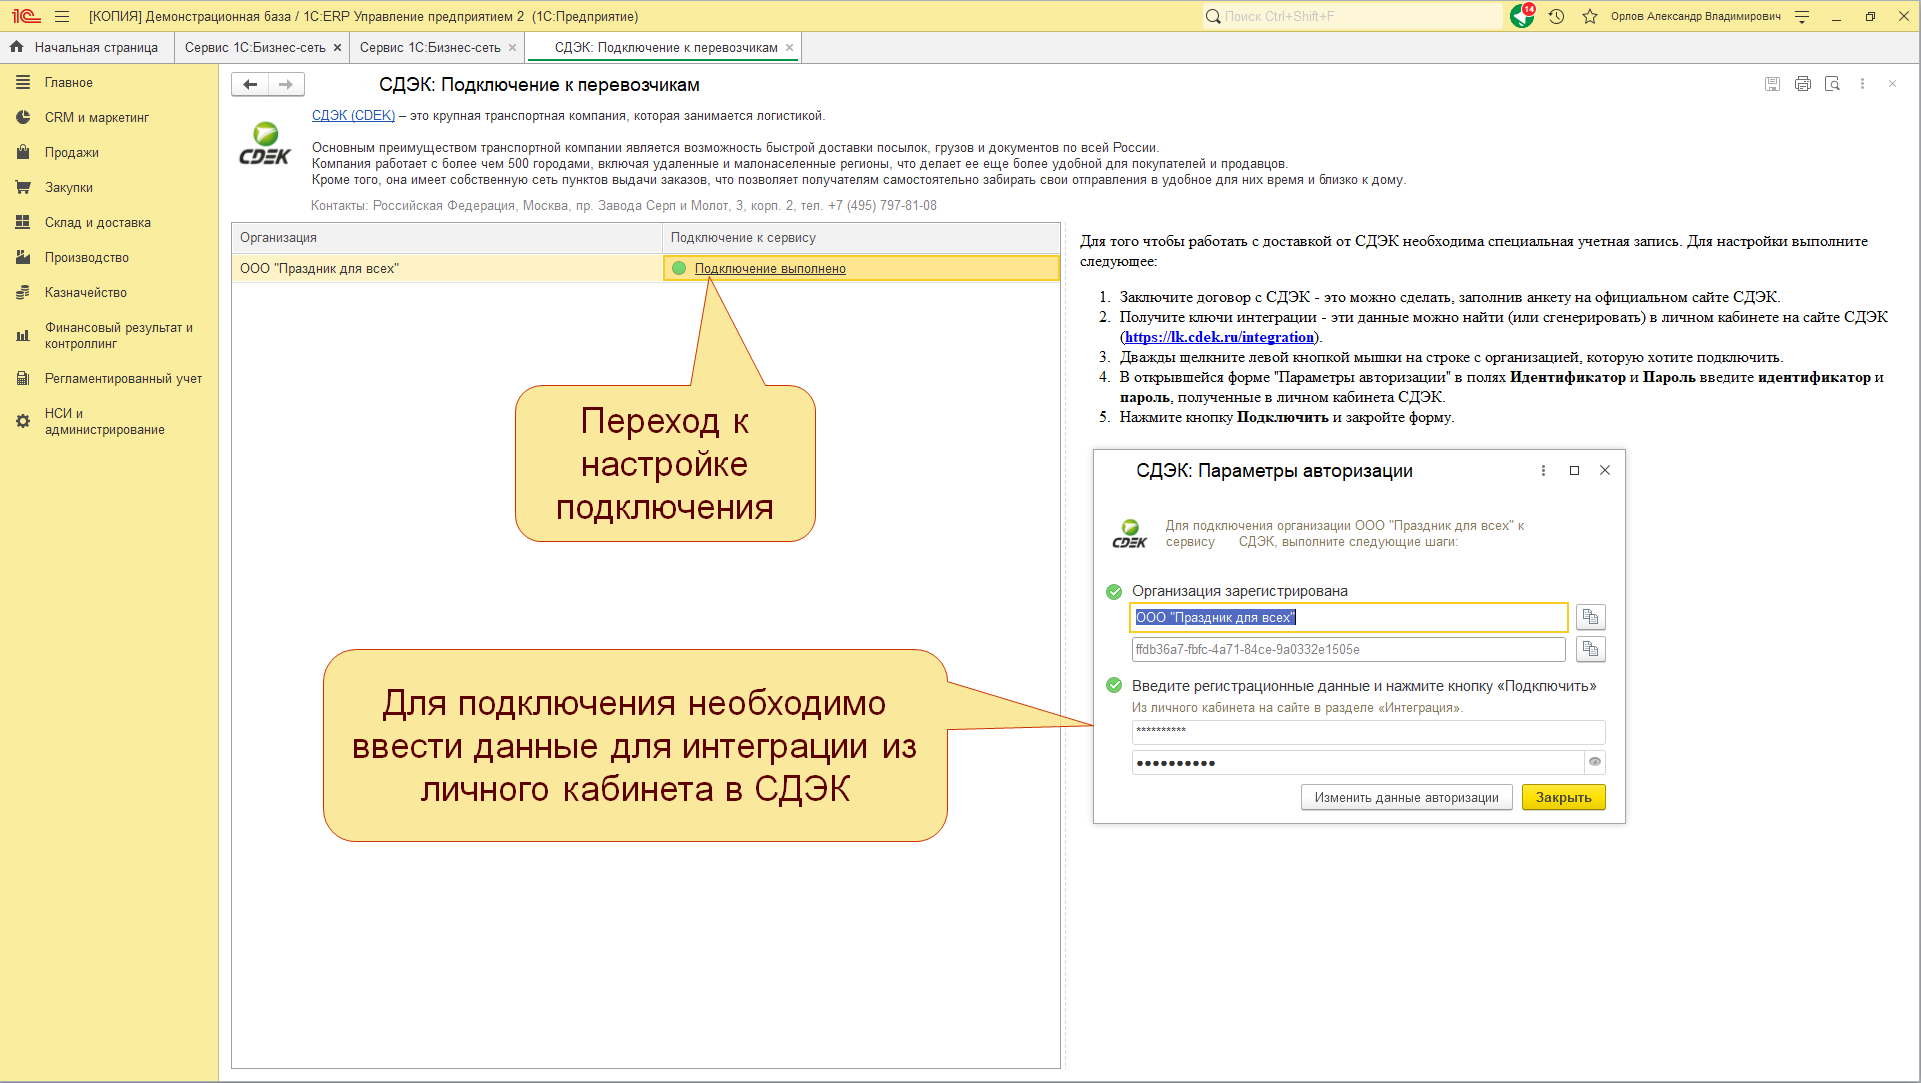Copy the identifier key with the copy icon
The width and height of the screenshot is (1921, 1083).
pos(1590,649)
